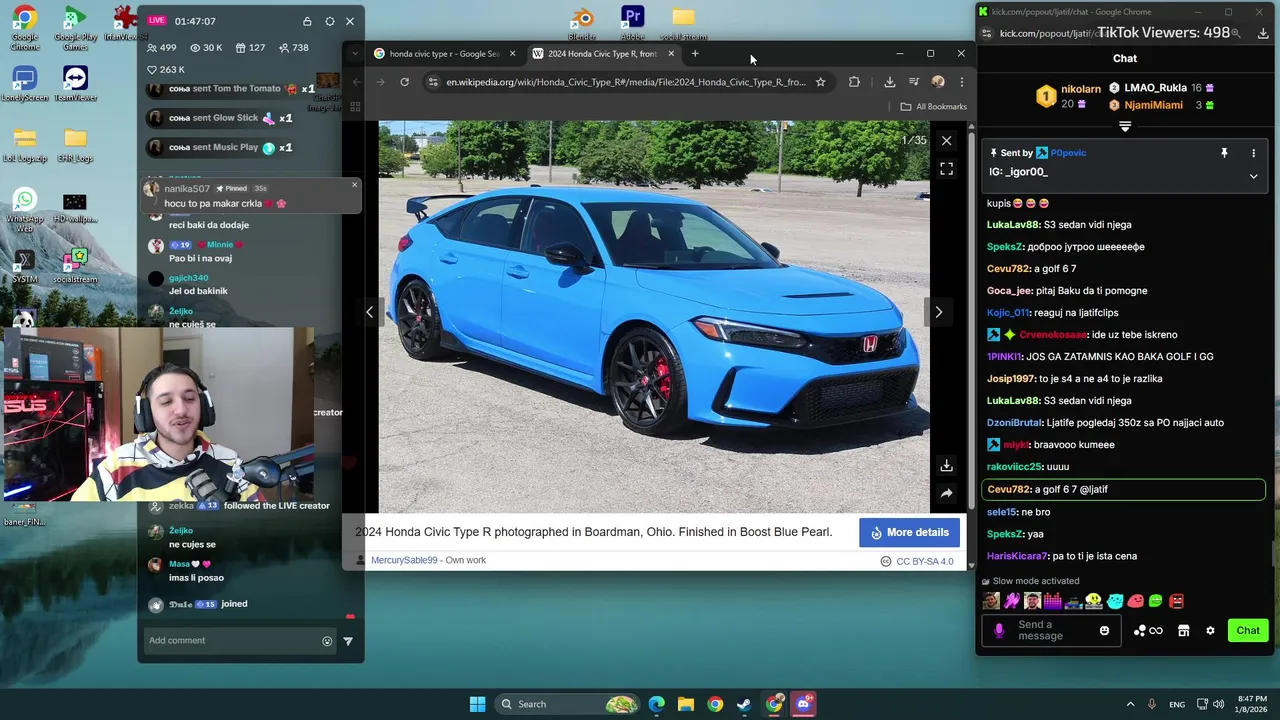This screenshot has width=1280, height=720.
Task: Unpin the message with pin icon
Action: [1224, 153]
